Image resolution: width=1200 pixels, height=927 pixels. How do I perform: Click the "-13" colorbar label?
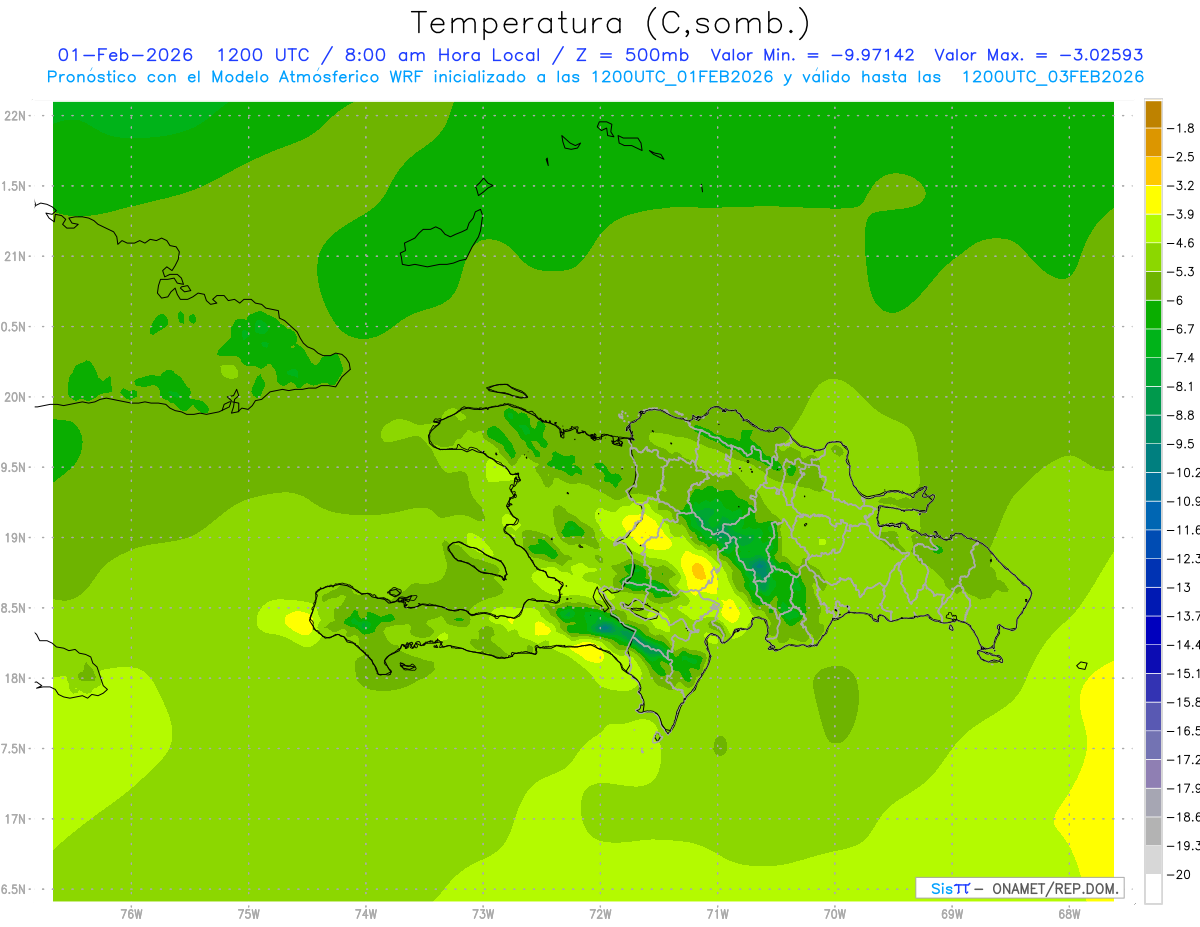[x=1179, y=587]
